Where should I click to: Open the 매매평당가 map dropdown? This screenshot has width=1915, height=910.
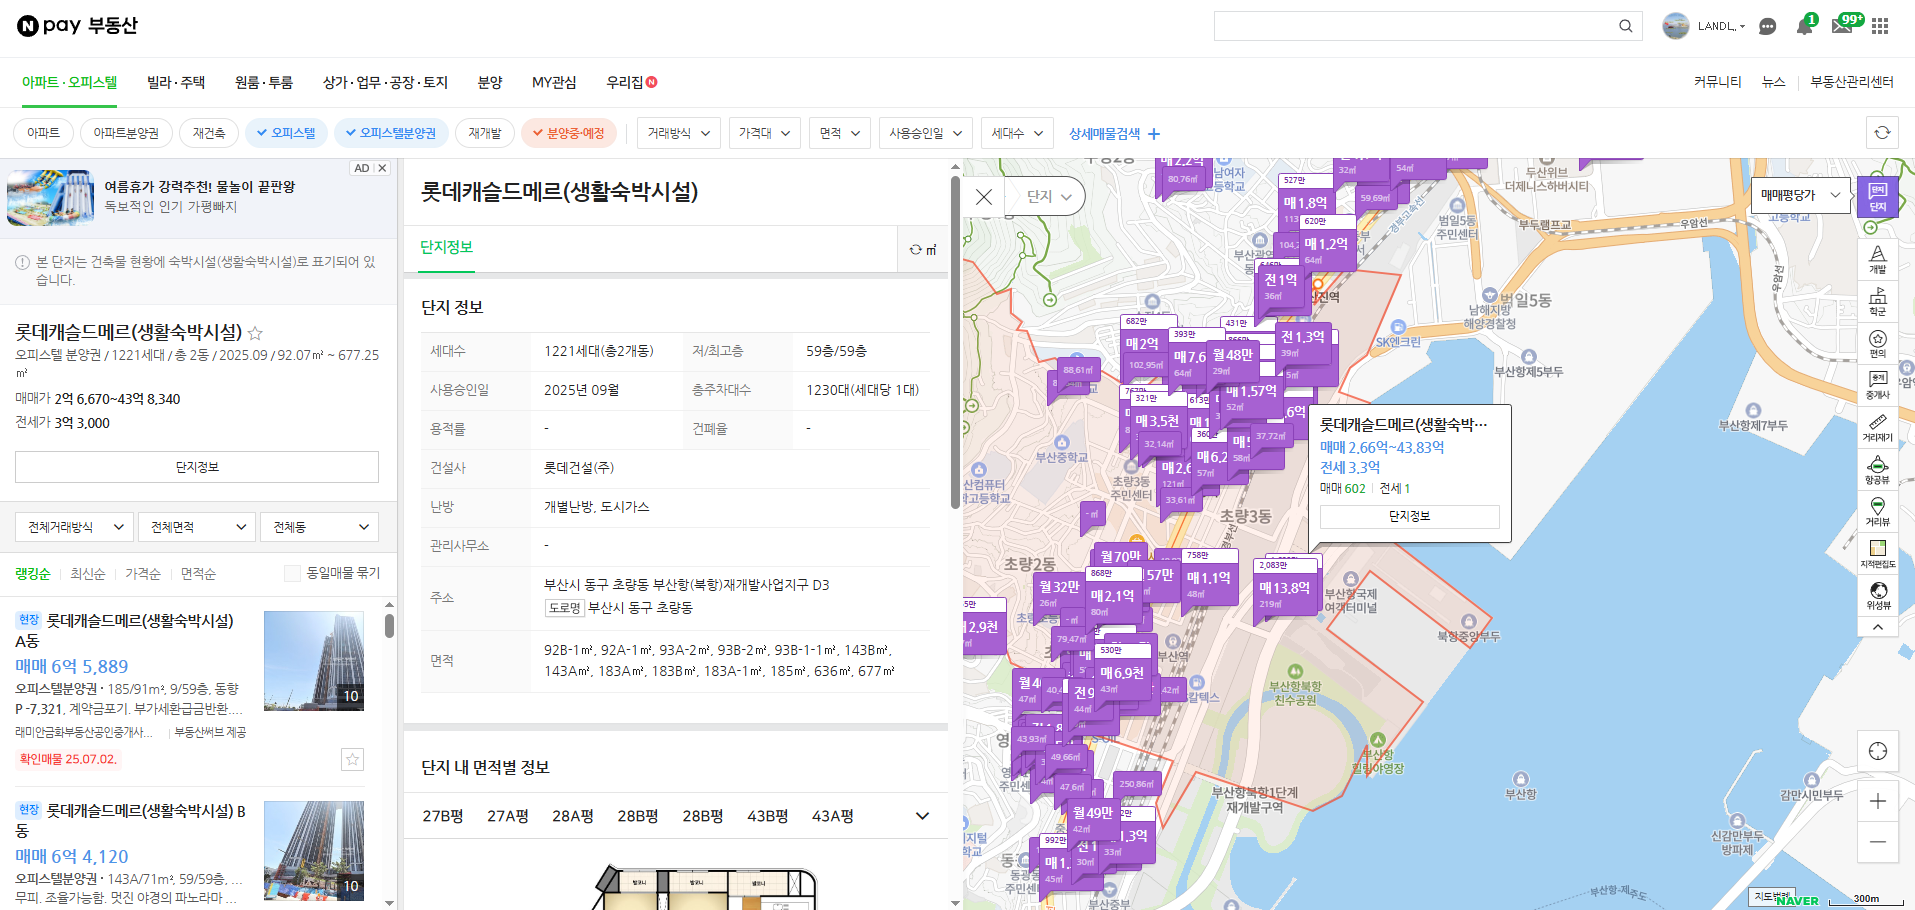pos(1801,195)
